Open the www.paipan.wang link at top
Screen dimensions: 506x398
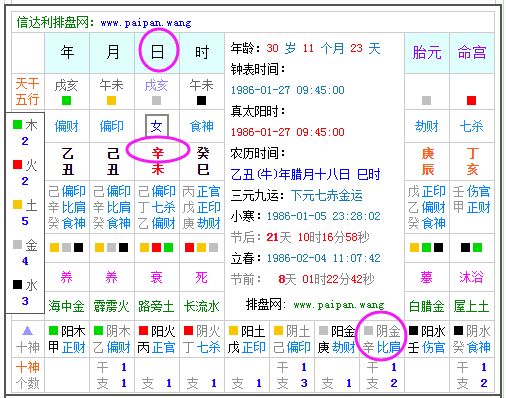click(146, 23)
